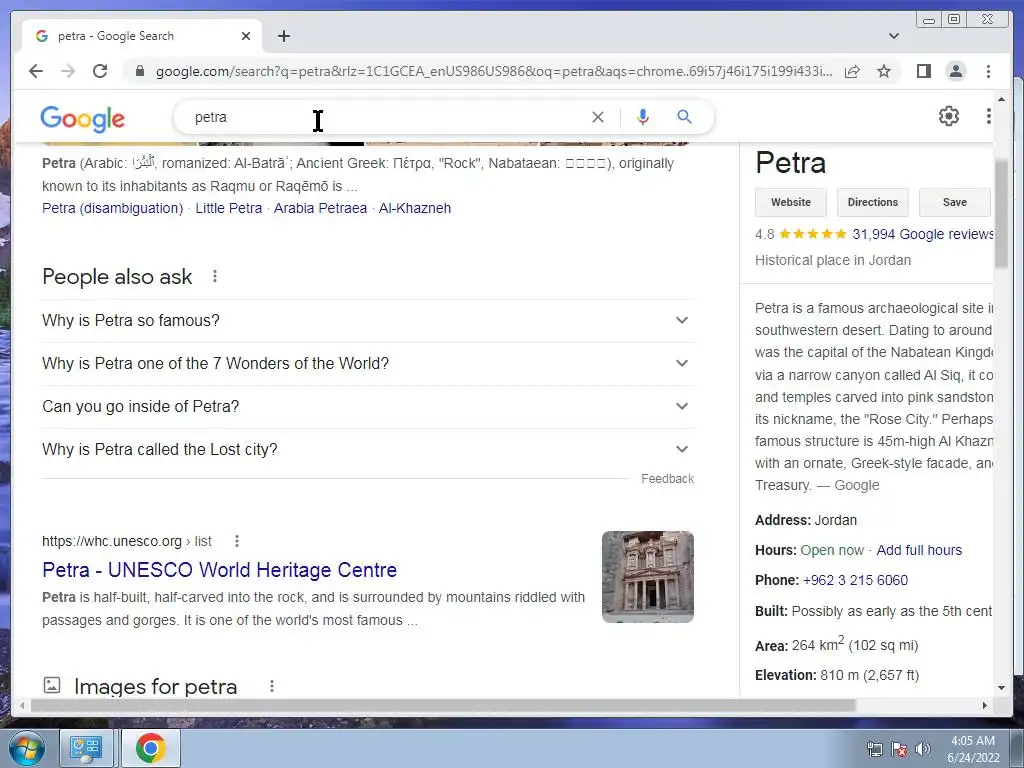Click the 'Images for petra' heading

pyautogui.click(x=155, y=686)
